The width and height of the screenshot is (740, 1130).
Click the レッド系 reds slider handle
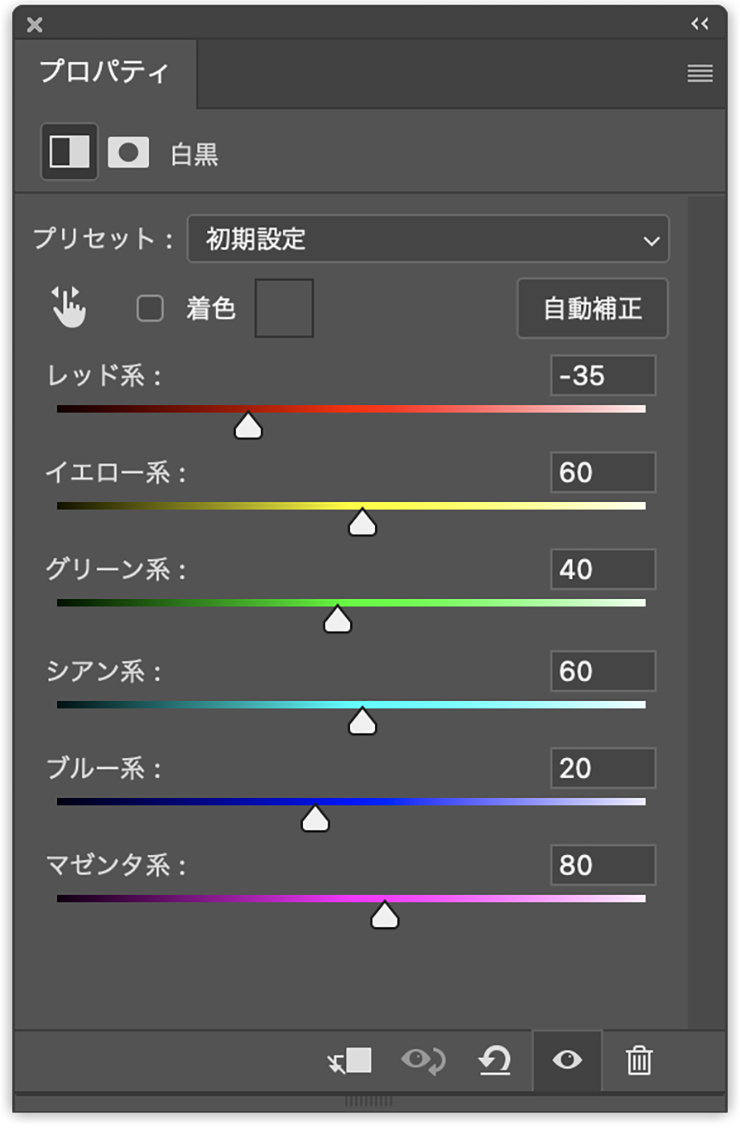(248, 427)
